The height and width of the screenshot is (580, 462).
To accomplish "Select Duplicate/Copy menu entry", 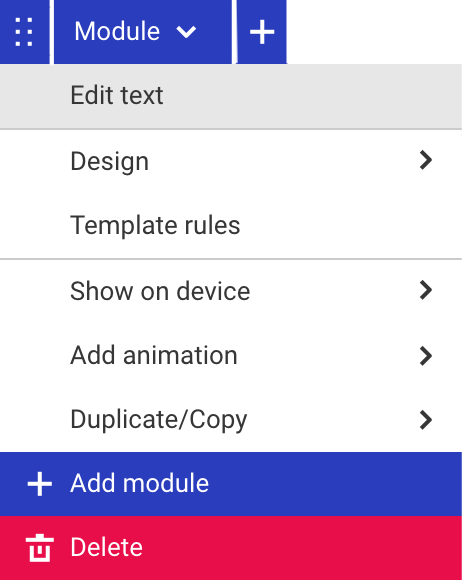I will coord(231,419).
